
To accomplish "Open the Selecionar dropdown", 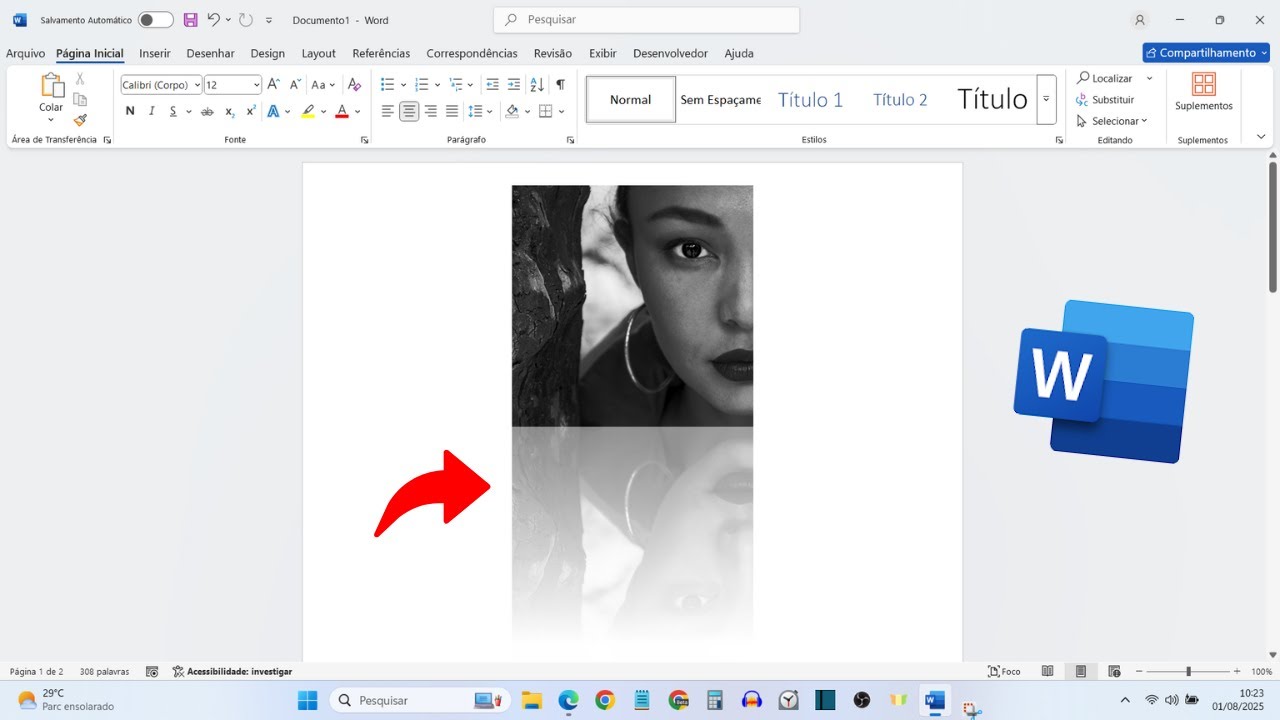I will coord(1112,121).
